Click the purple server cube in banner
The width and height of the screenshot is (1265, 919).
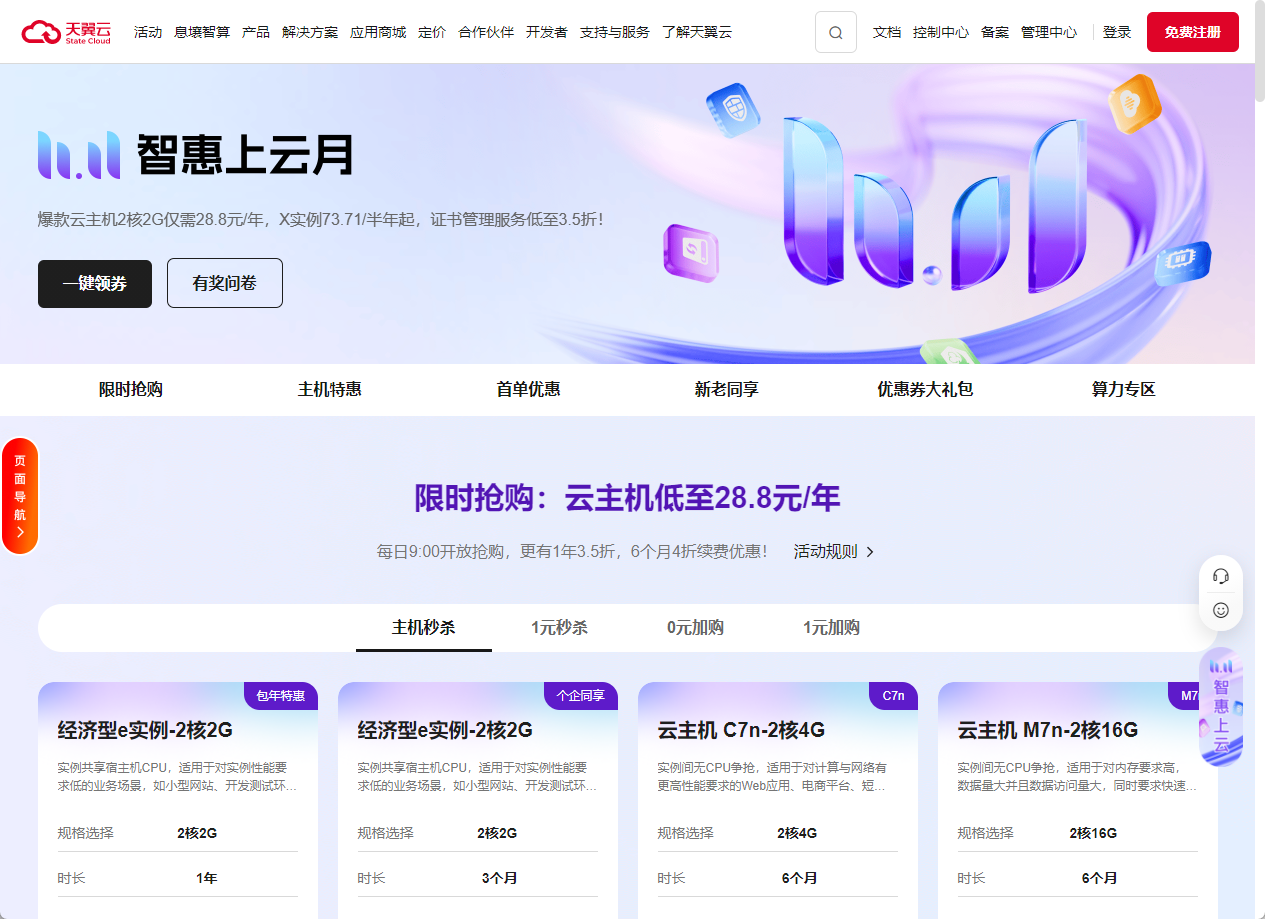[x=691, y=252]
